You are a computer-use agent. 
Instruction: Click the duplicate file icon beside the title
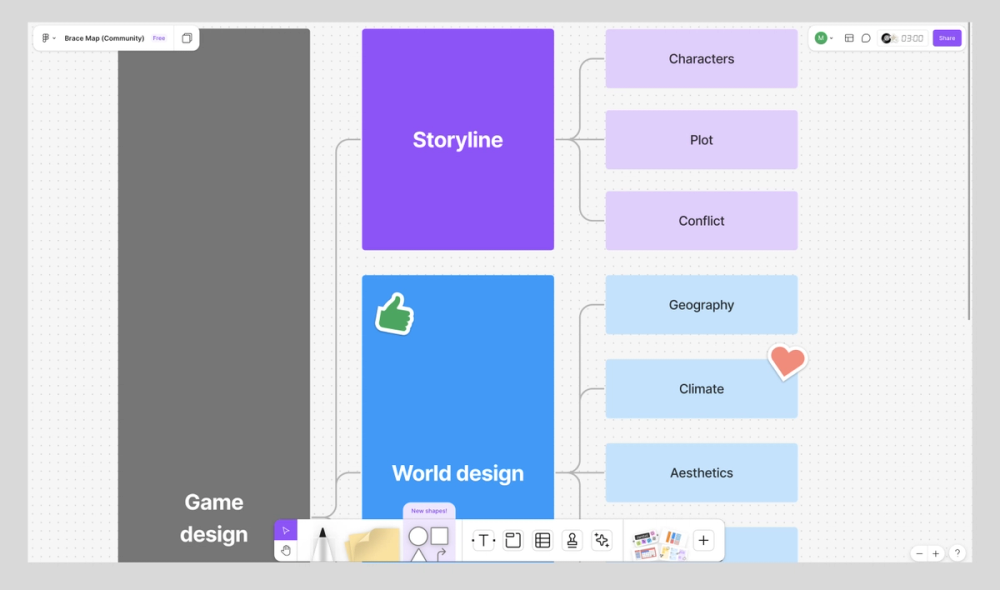187,37
